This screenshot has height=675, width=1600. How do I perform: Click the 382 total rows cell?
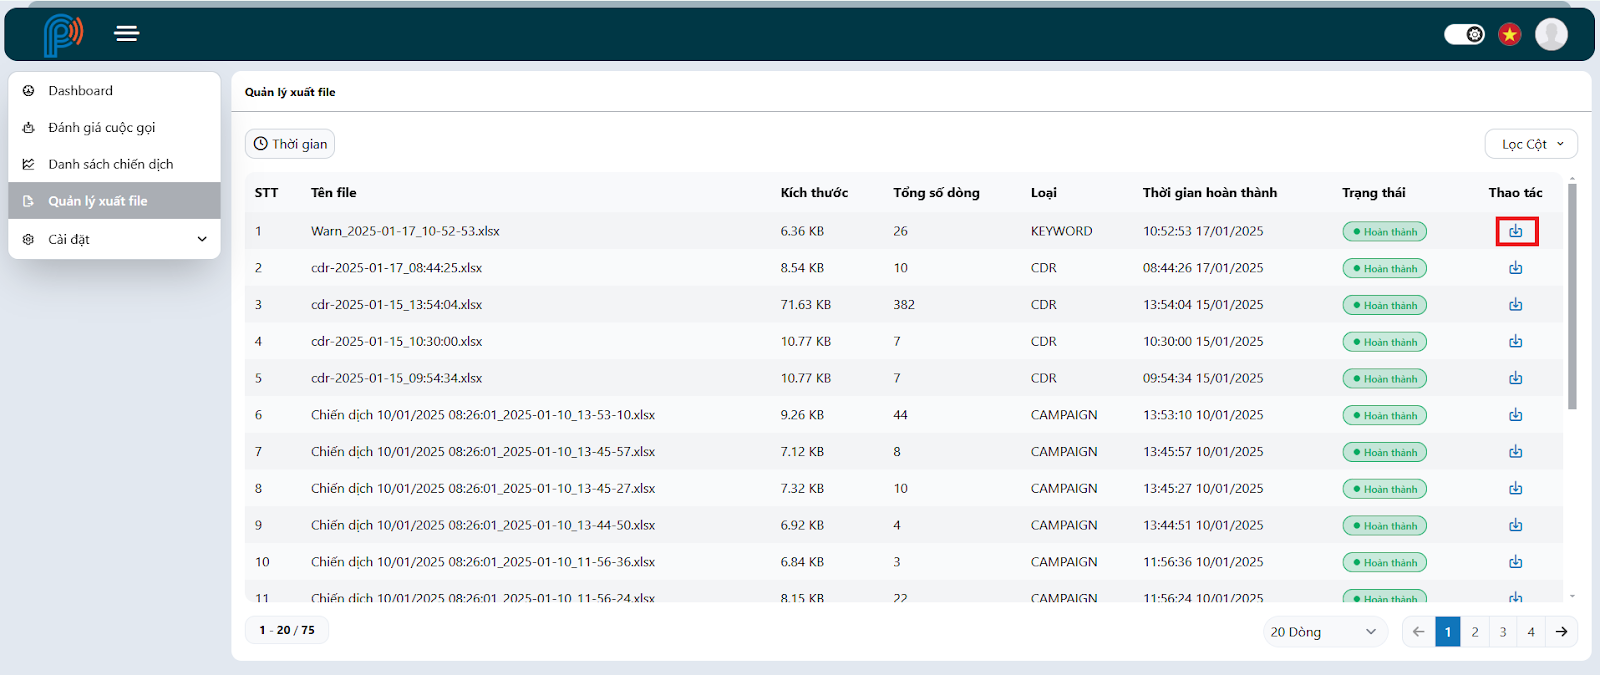point(904,305)
